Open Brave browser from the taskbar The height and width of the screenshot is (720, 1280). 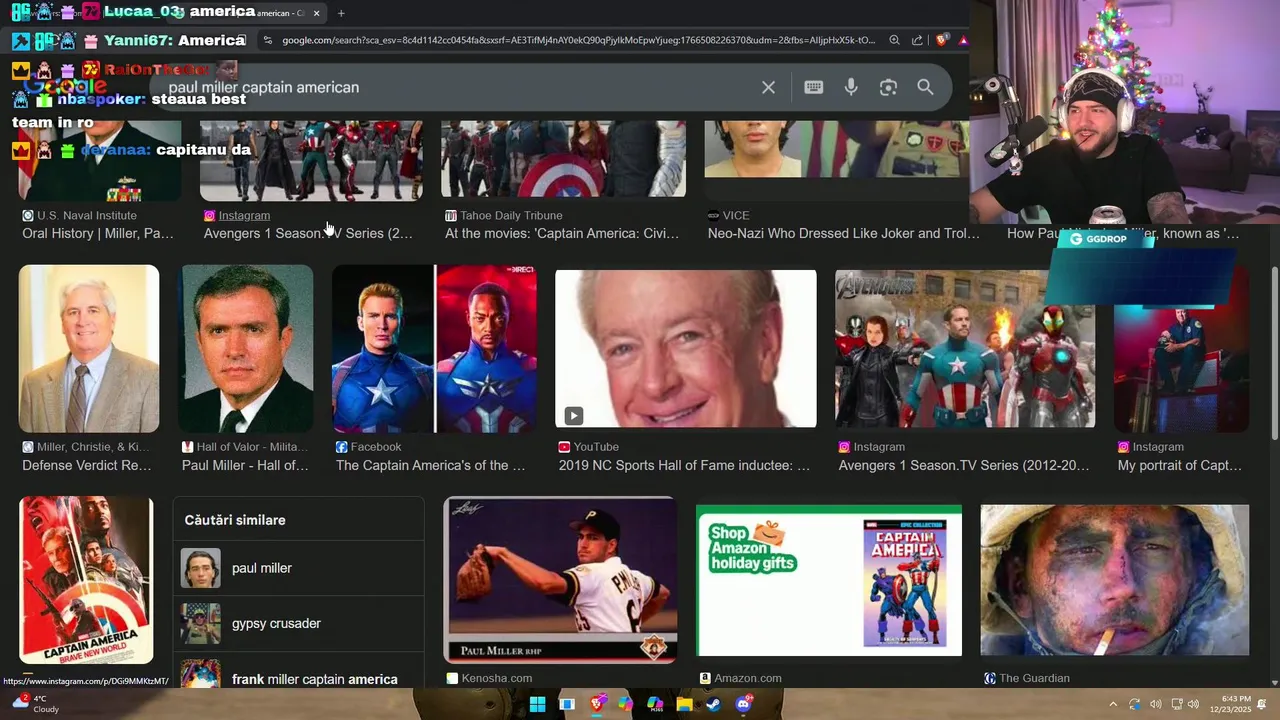597,704
